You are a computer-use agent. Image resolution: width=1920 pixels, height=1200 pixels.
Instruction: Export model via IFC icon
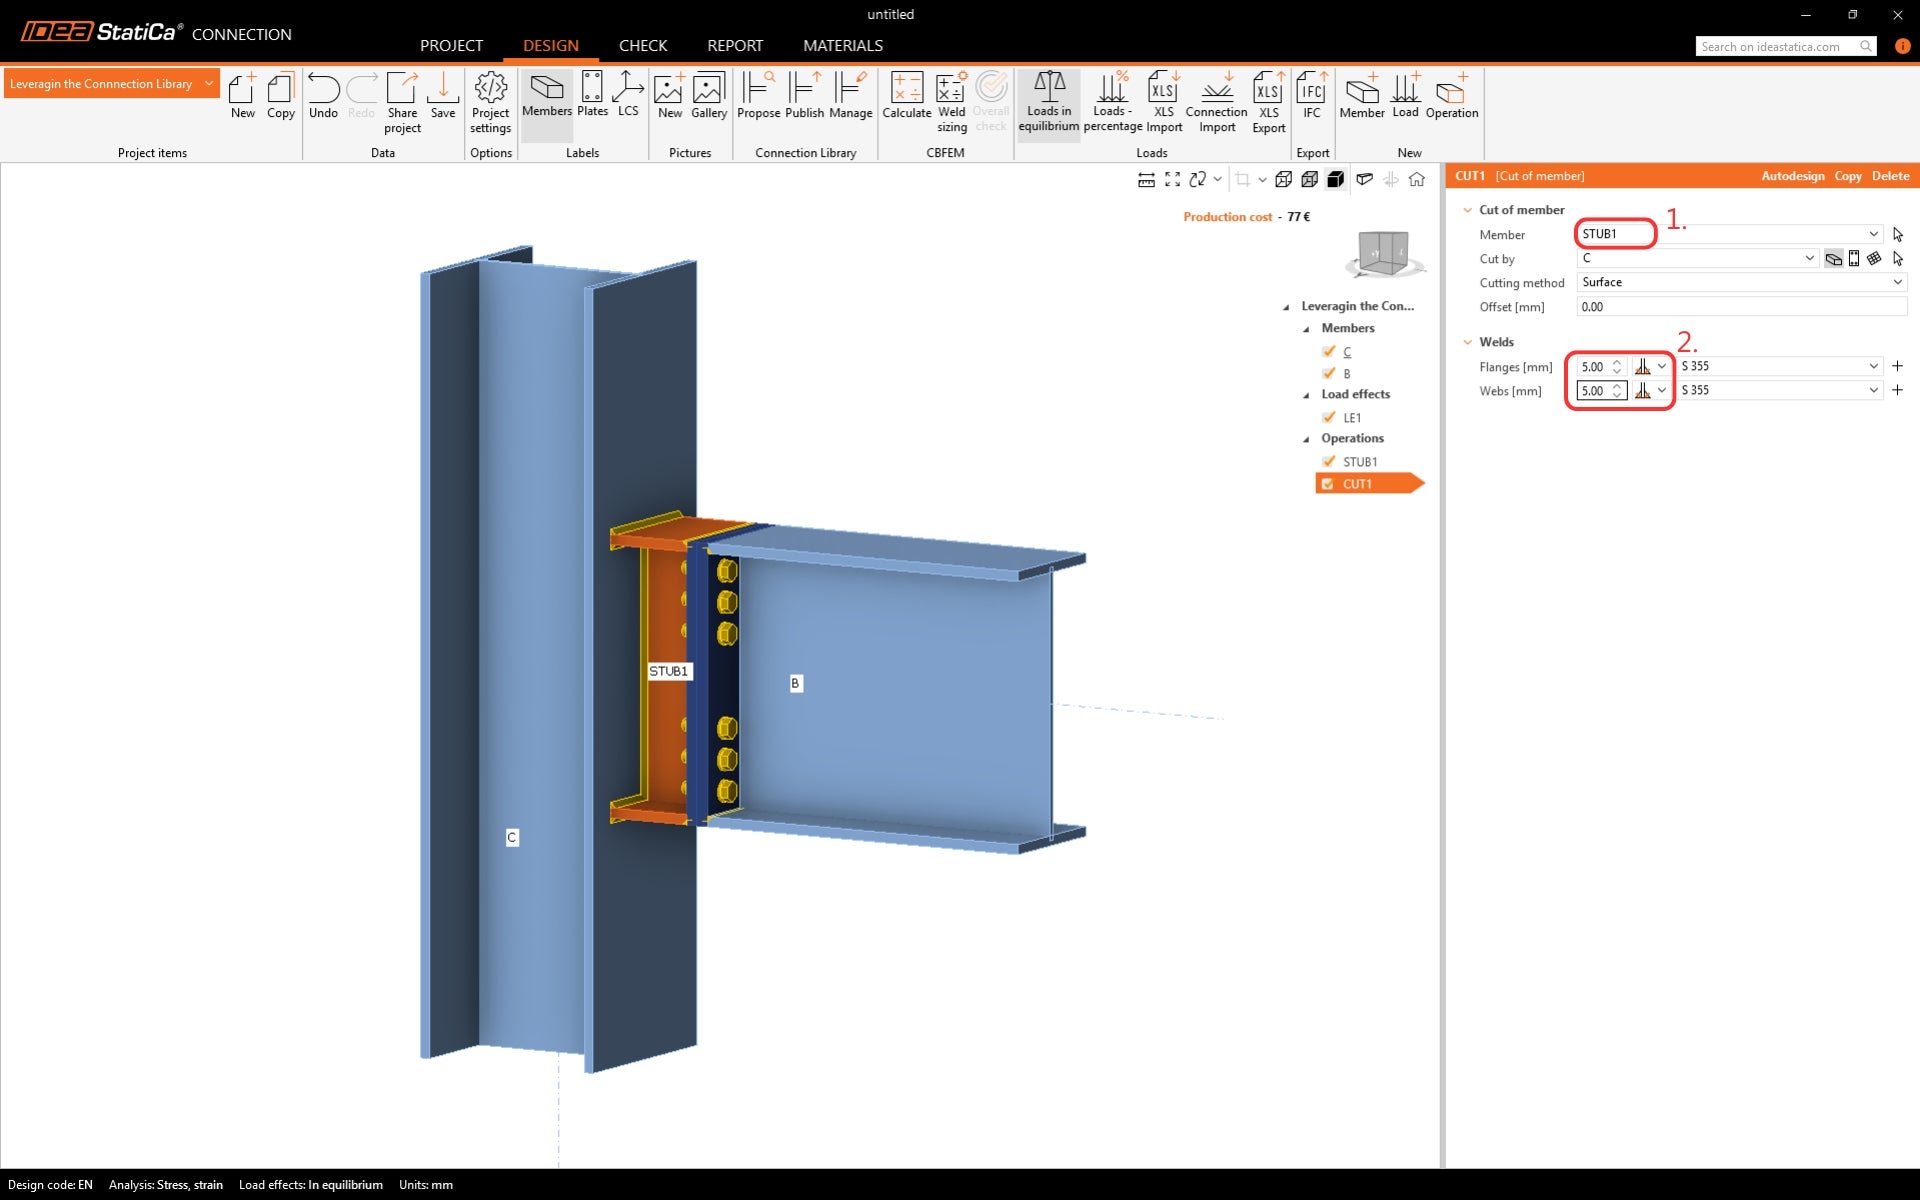pos(1311,98)
